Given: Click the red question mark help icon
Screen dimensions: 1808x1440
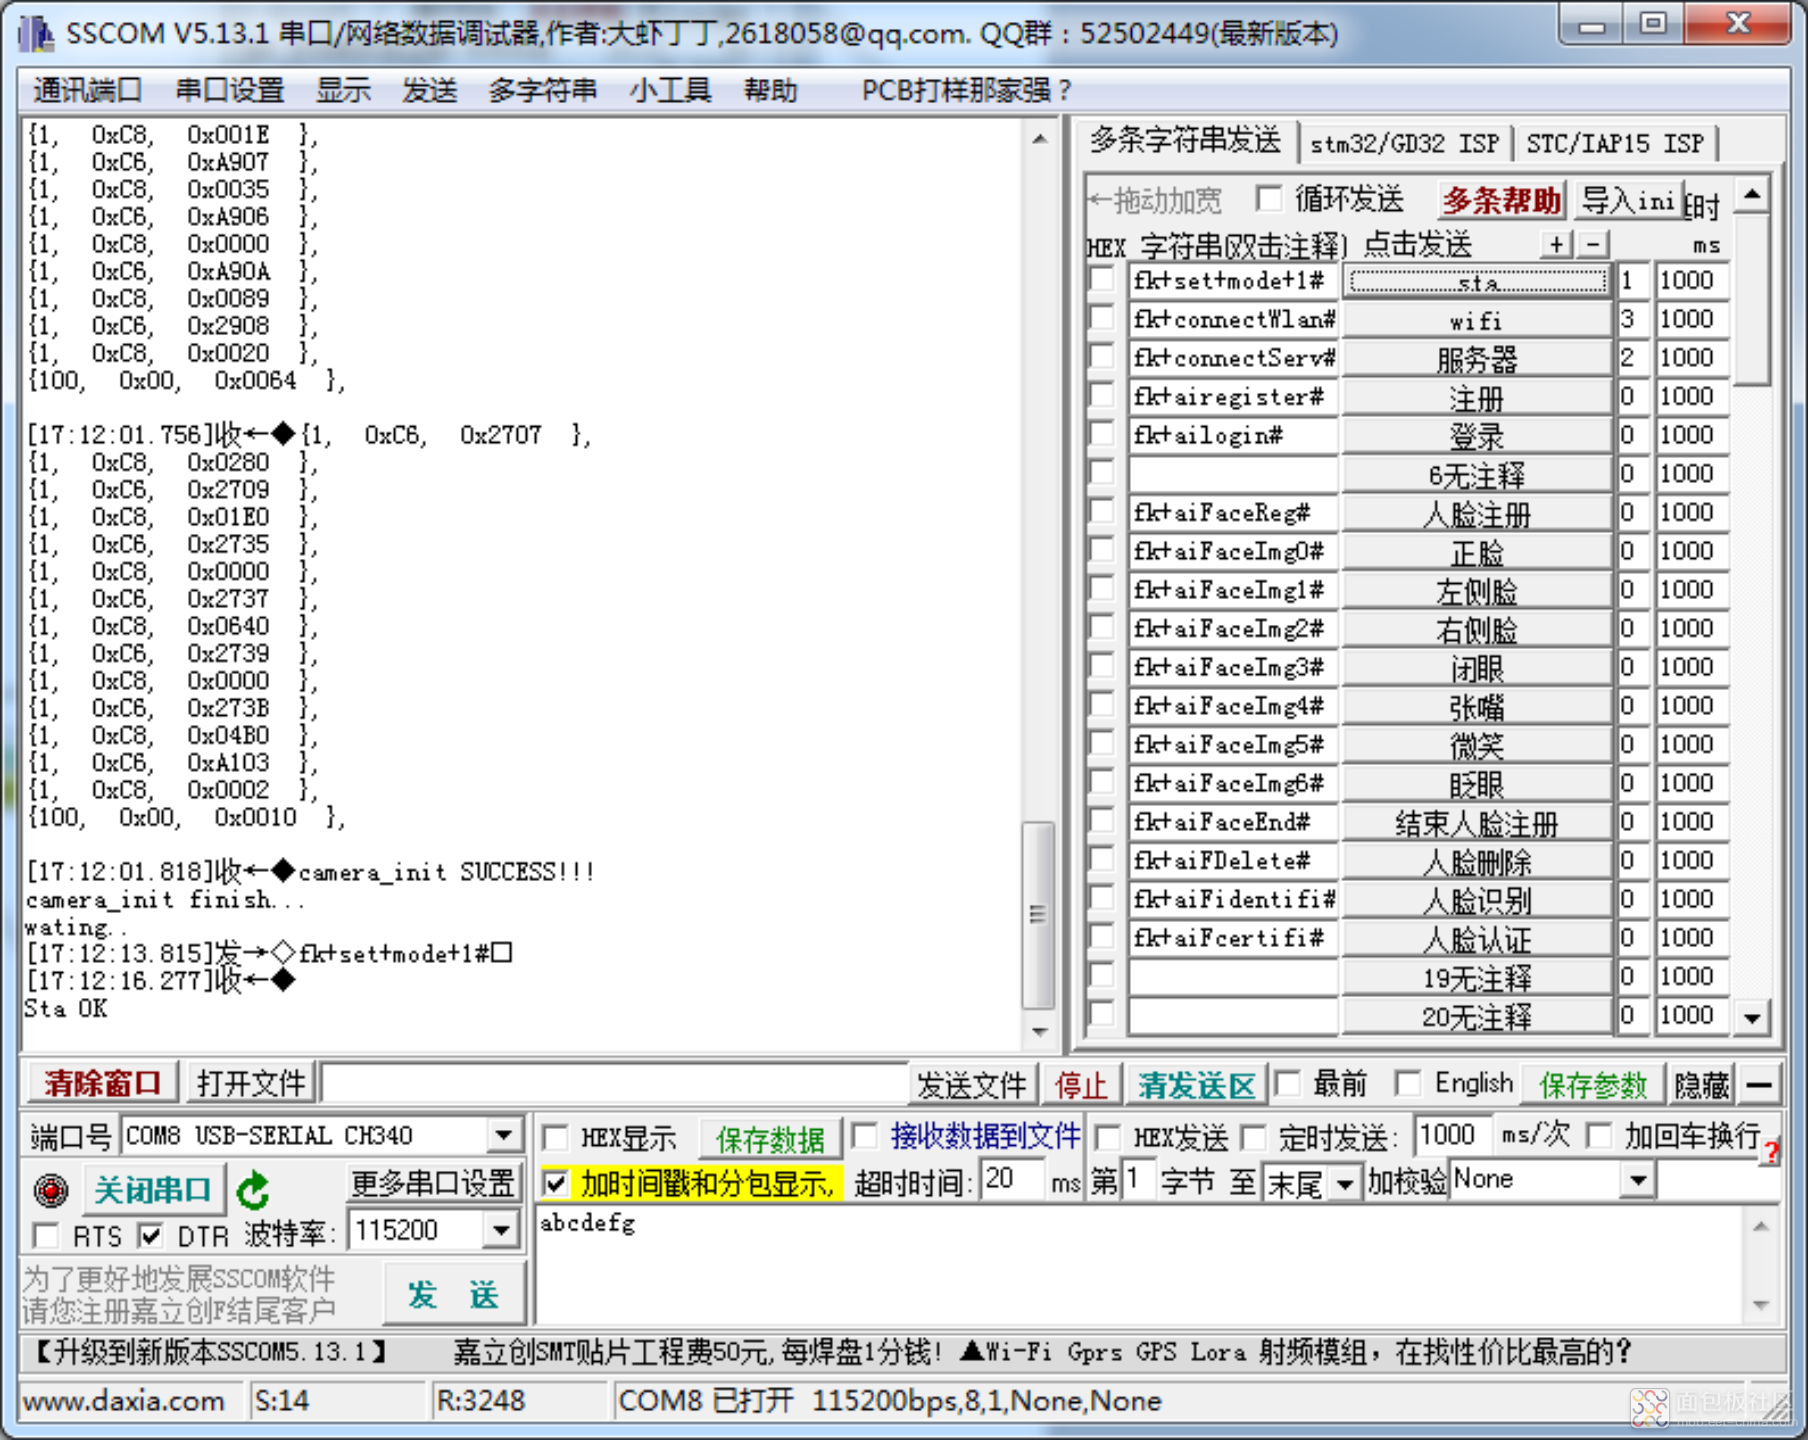Looking at the screenshot, I should coord(1771,1151).
